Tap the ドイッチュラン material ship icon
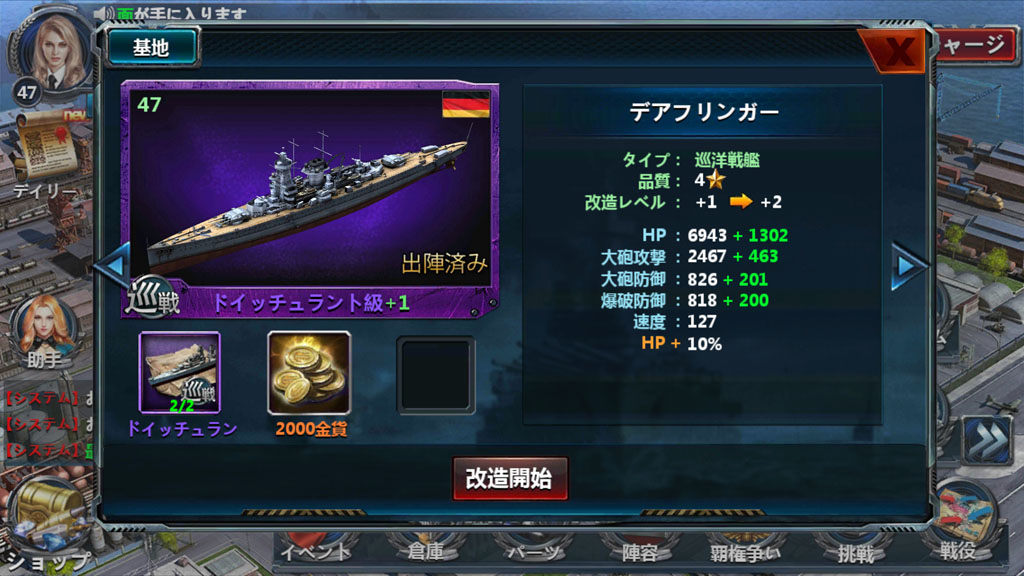Screen dimensions: 1024x576 (180, 372)
